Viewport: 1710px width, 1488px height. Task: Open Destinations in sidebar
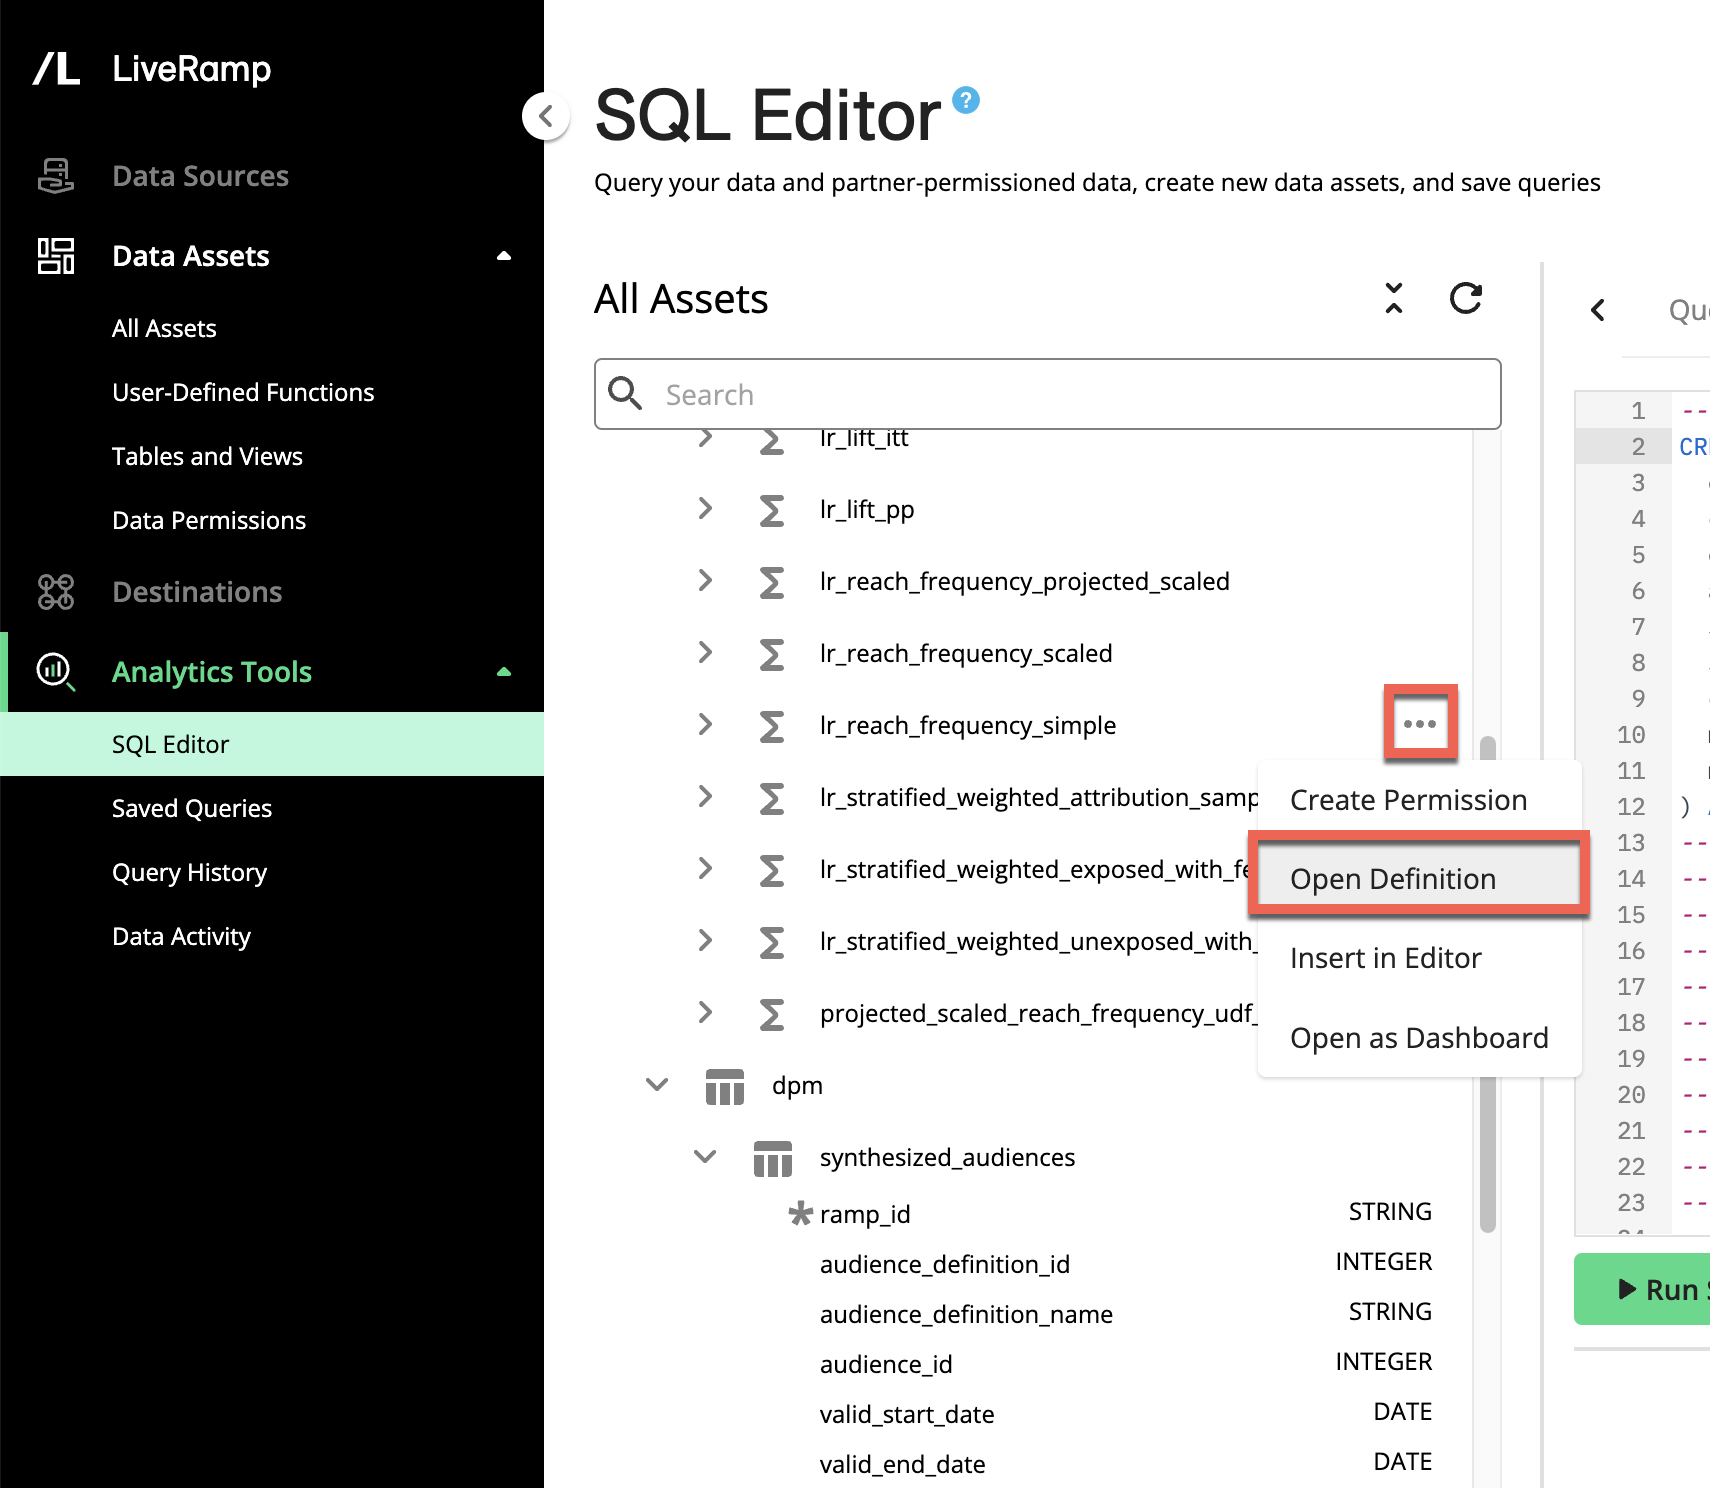coord(197,592)
